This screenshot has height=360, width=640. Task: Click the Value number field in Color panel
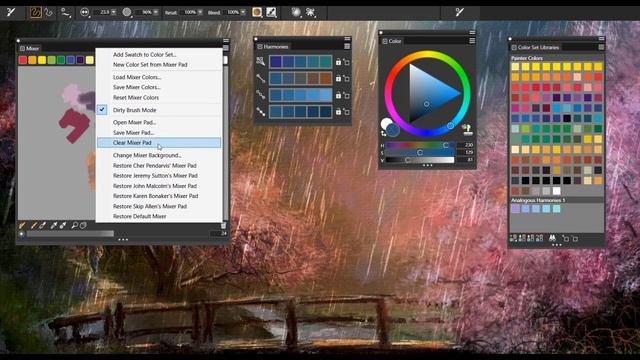coord(466,160)
